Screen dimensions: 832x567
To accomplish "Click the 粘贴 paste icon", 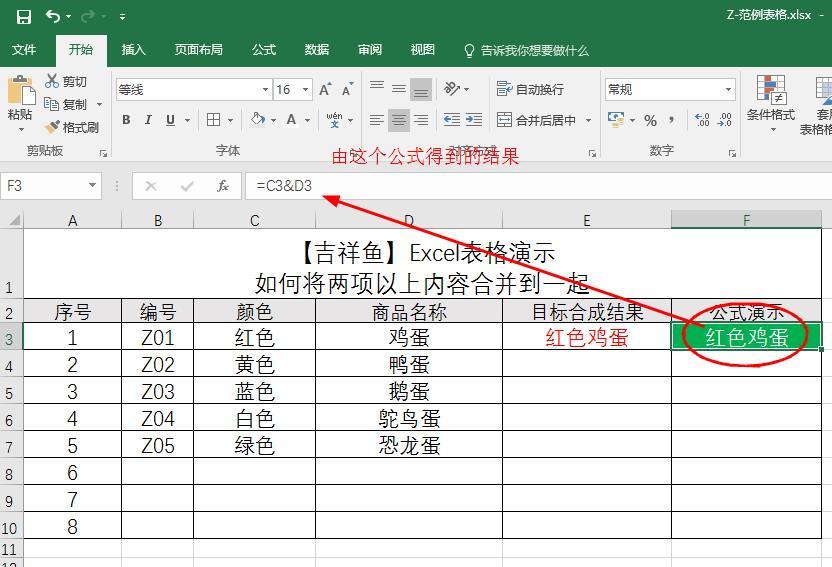I will point(21,90).
